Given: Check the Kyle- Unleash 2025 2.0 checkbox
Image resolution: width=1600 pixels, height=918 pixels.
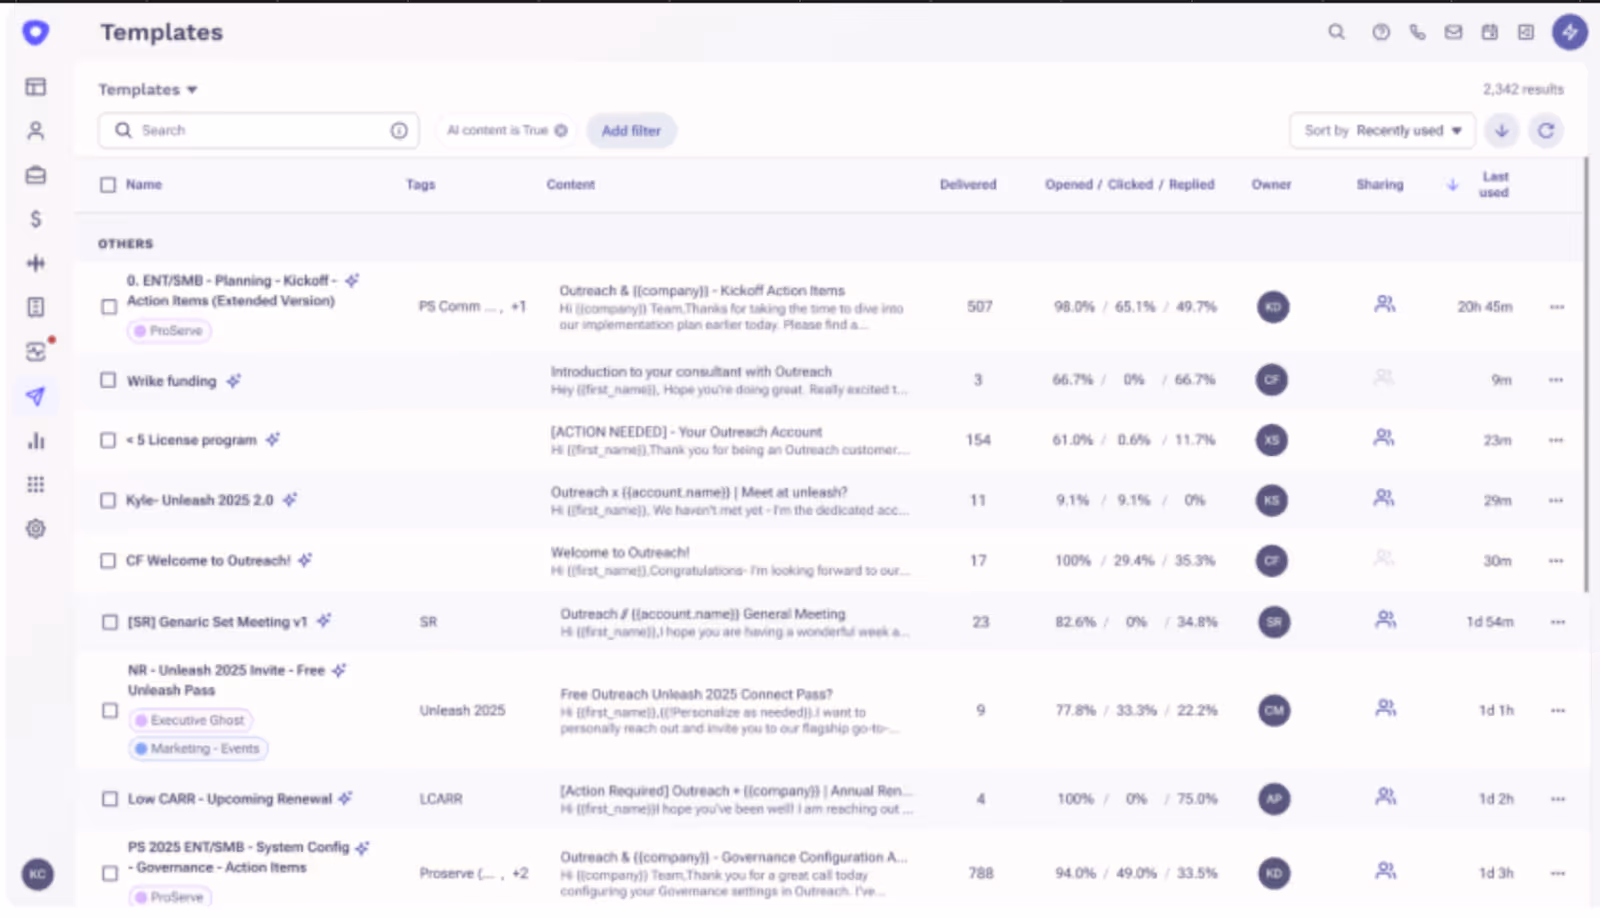Looking at the screenshot, I should pyautogui.click(x=108, y=500).
